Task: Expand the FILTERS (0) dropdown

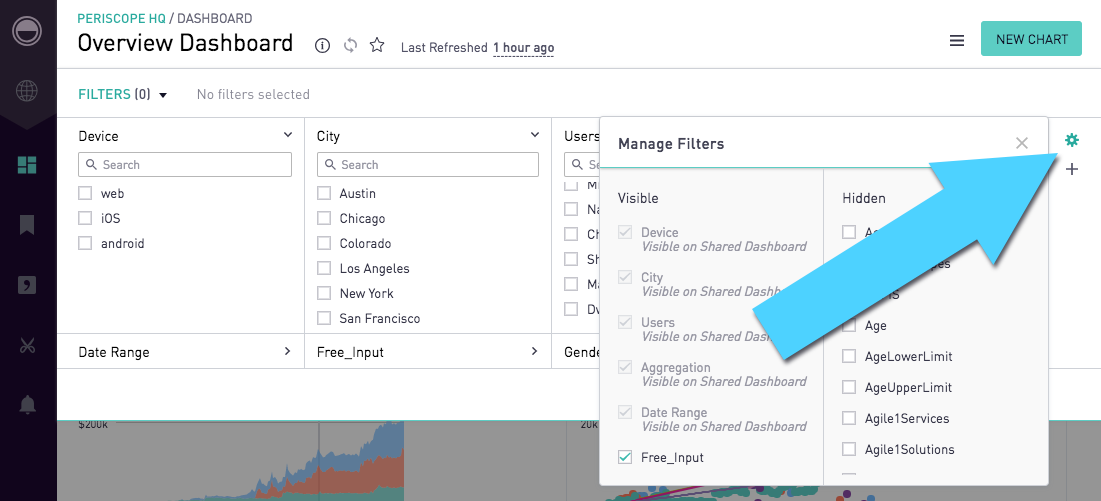Action: point(123,94)
